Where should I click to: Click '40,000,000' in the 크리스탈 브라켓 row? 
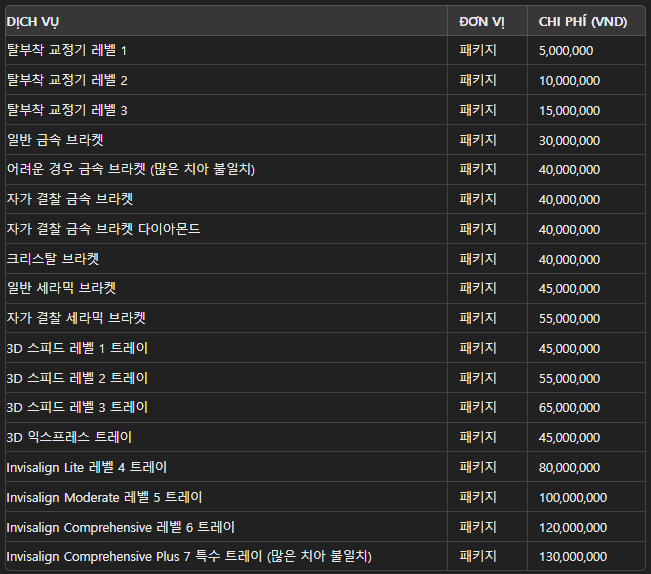tap(569, 259)
